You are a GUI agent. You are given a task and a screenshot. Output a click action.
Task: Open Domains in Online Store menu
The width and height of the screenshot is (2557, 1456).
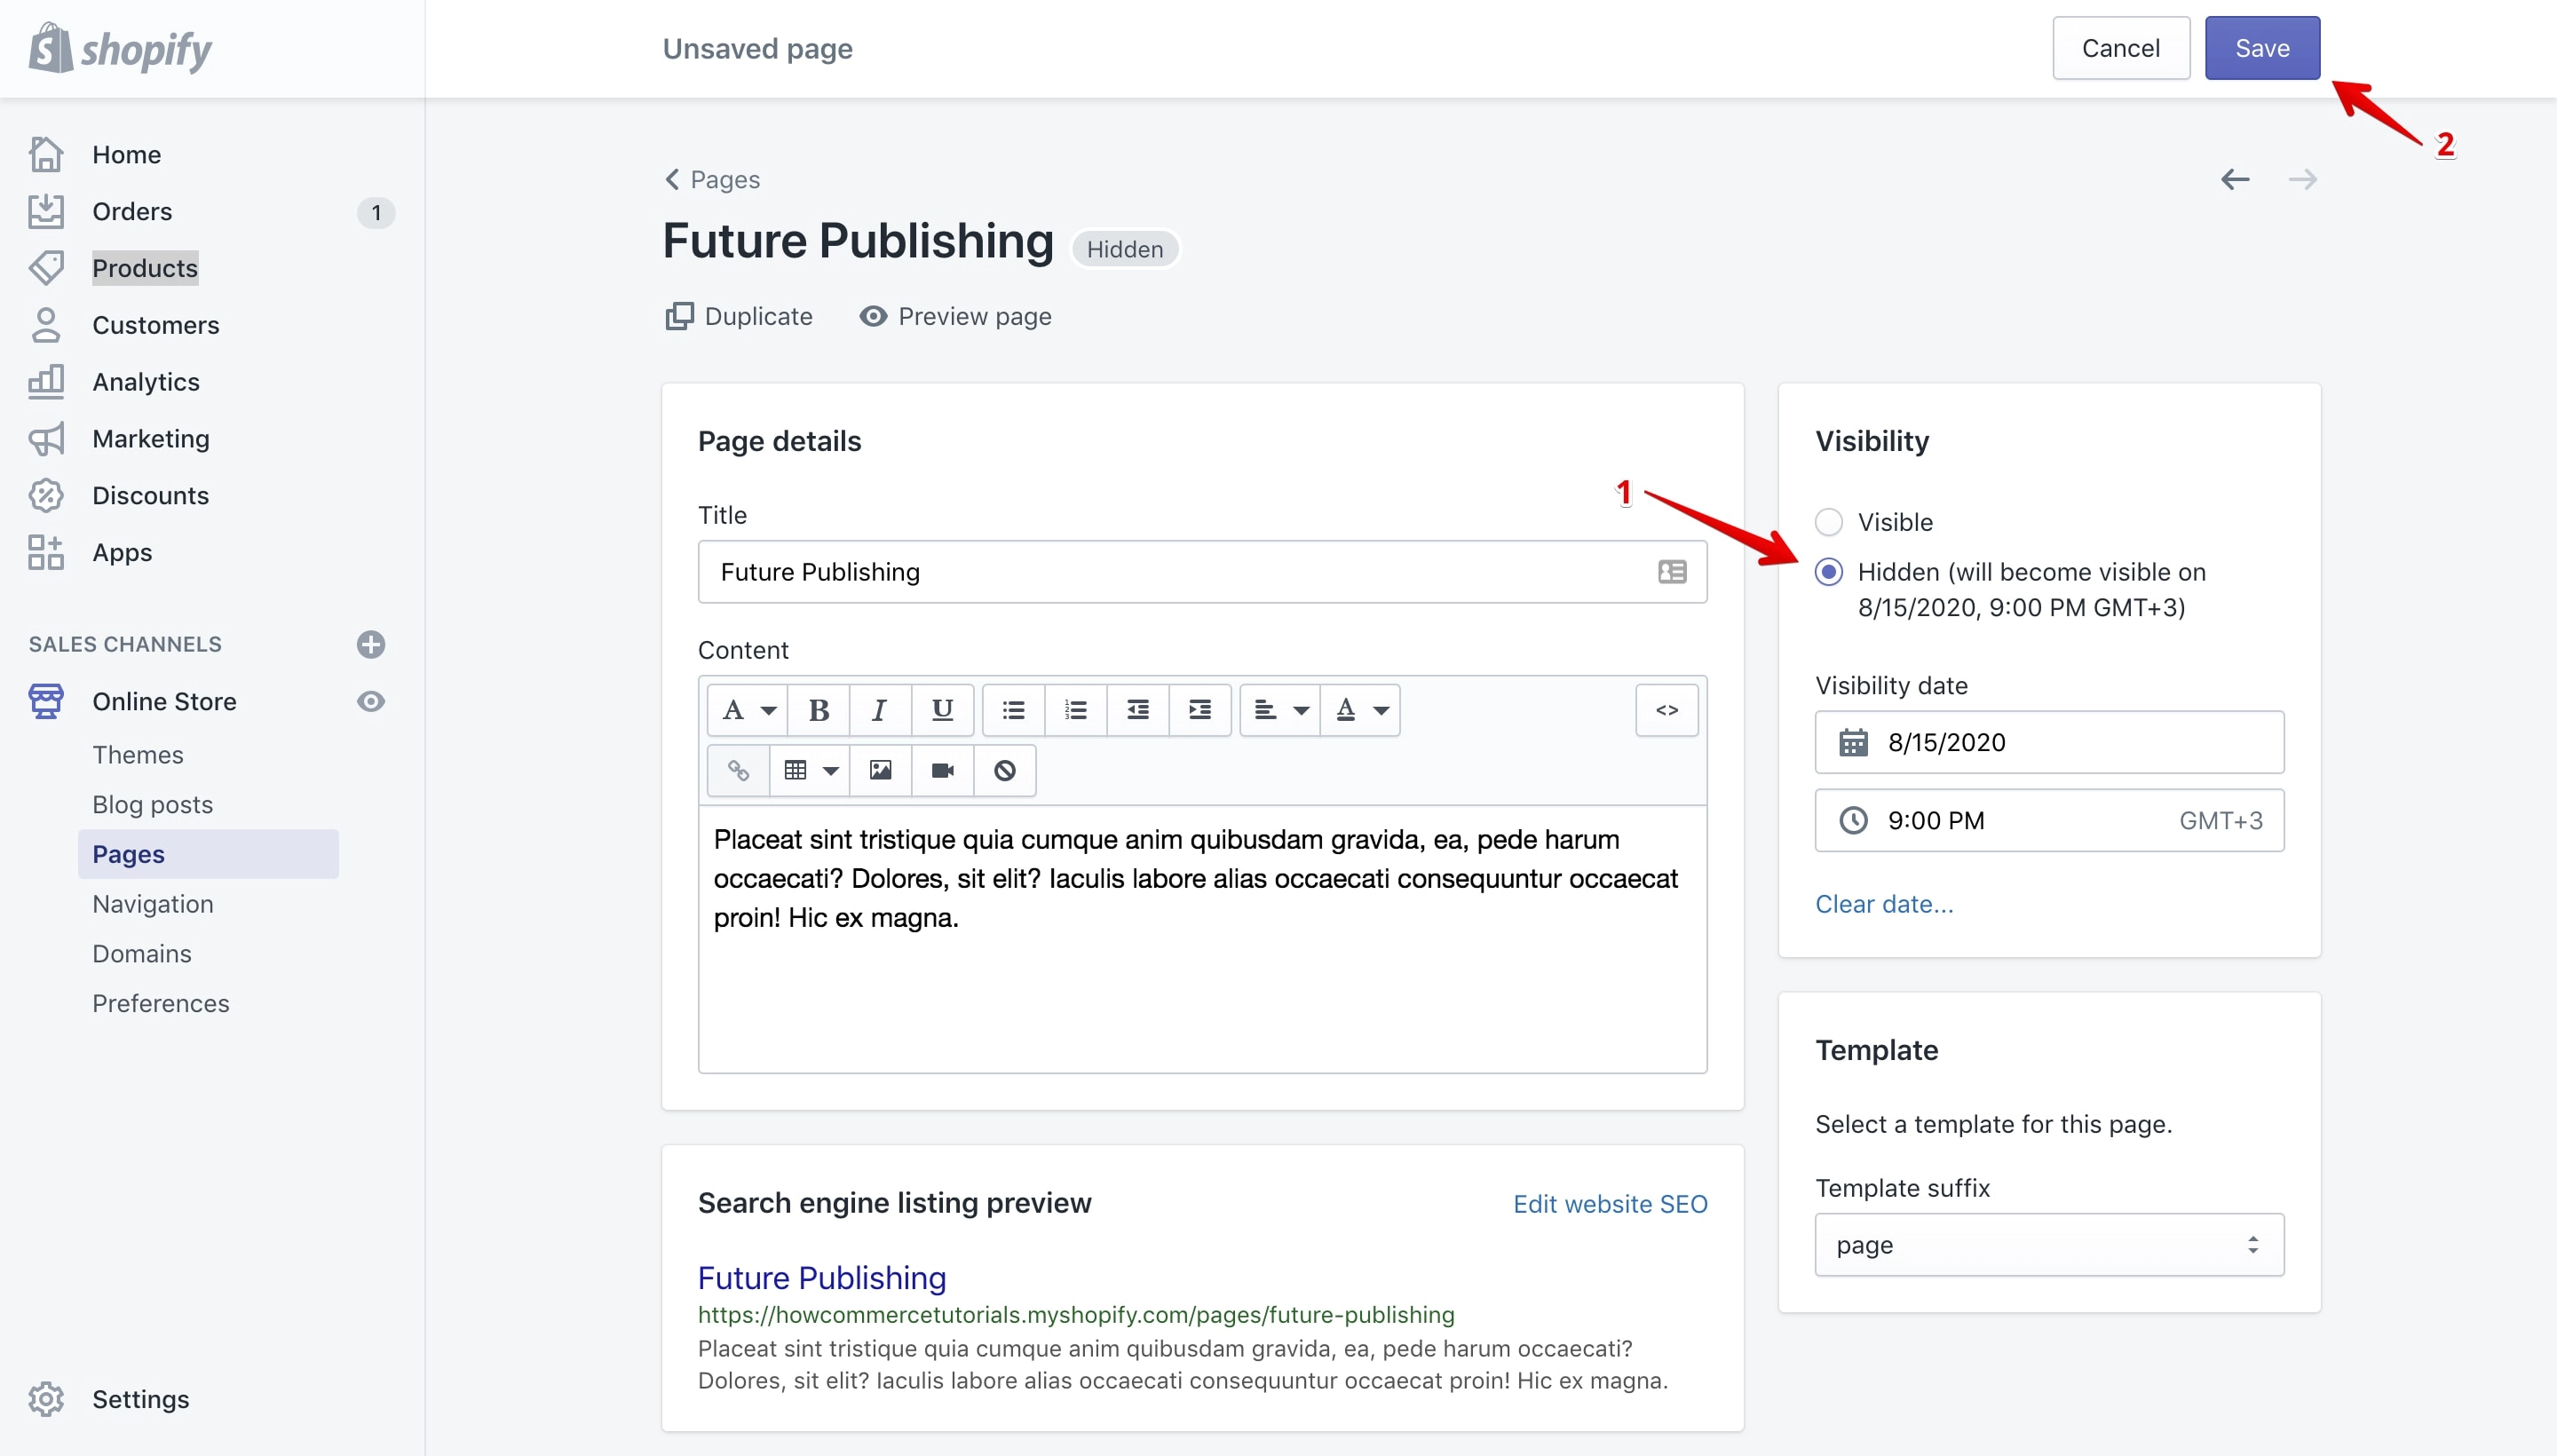(x=141, y=954)
